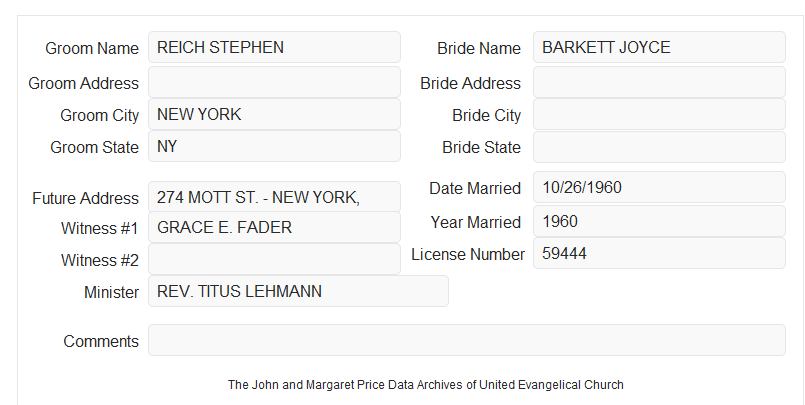Click the Groom Name label
This screenshot has height=405, width=805.
point(92,48)
